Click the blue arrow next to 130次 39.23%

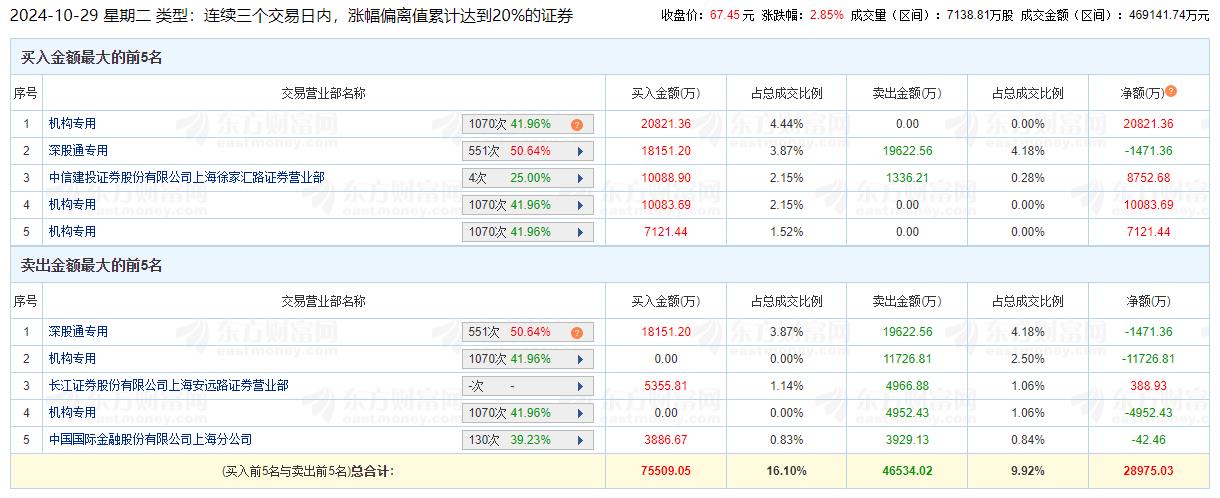click(x=580, y=440)
